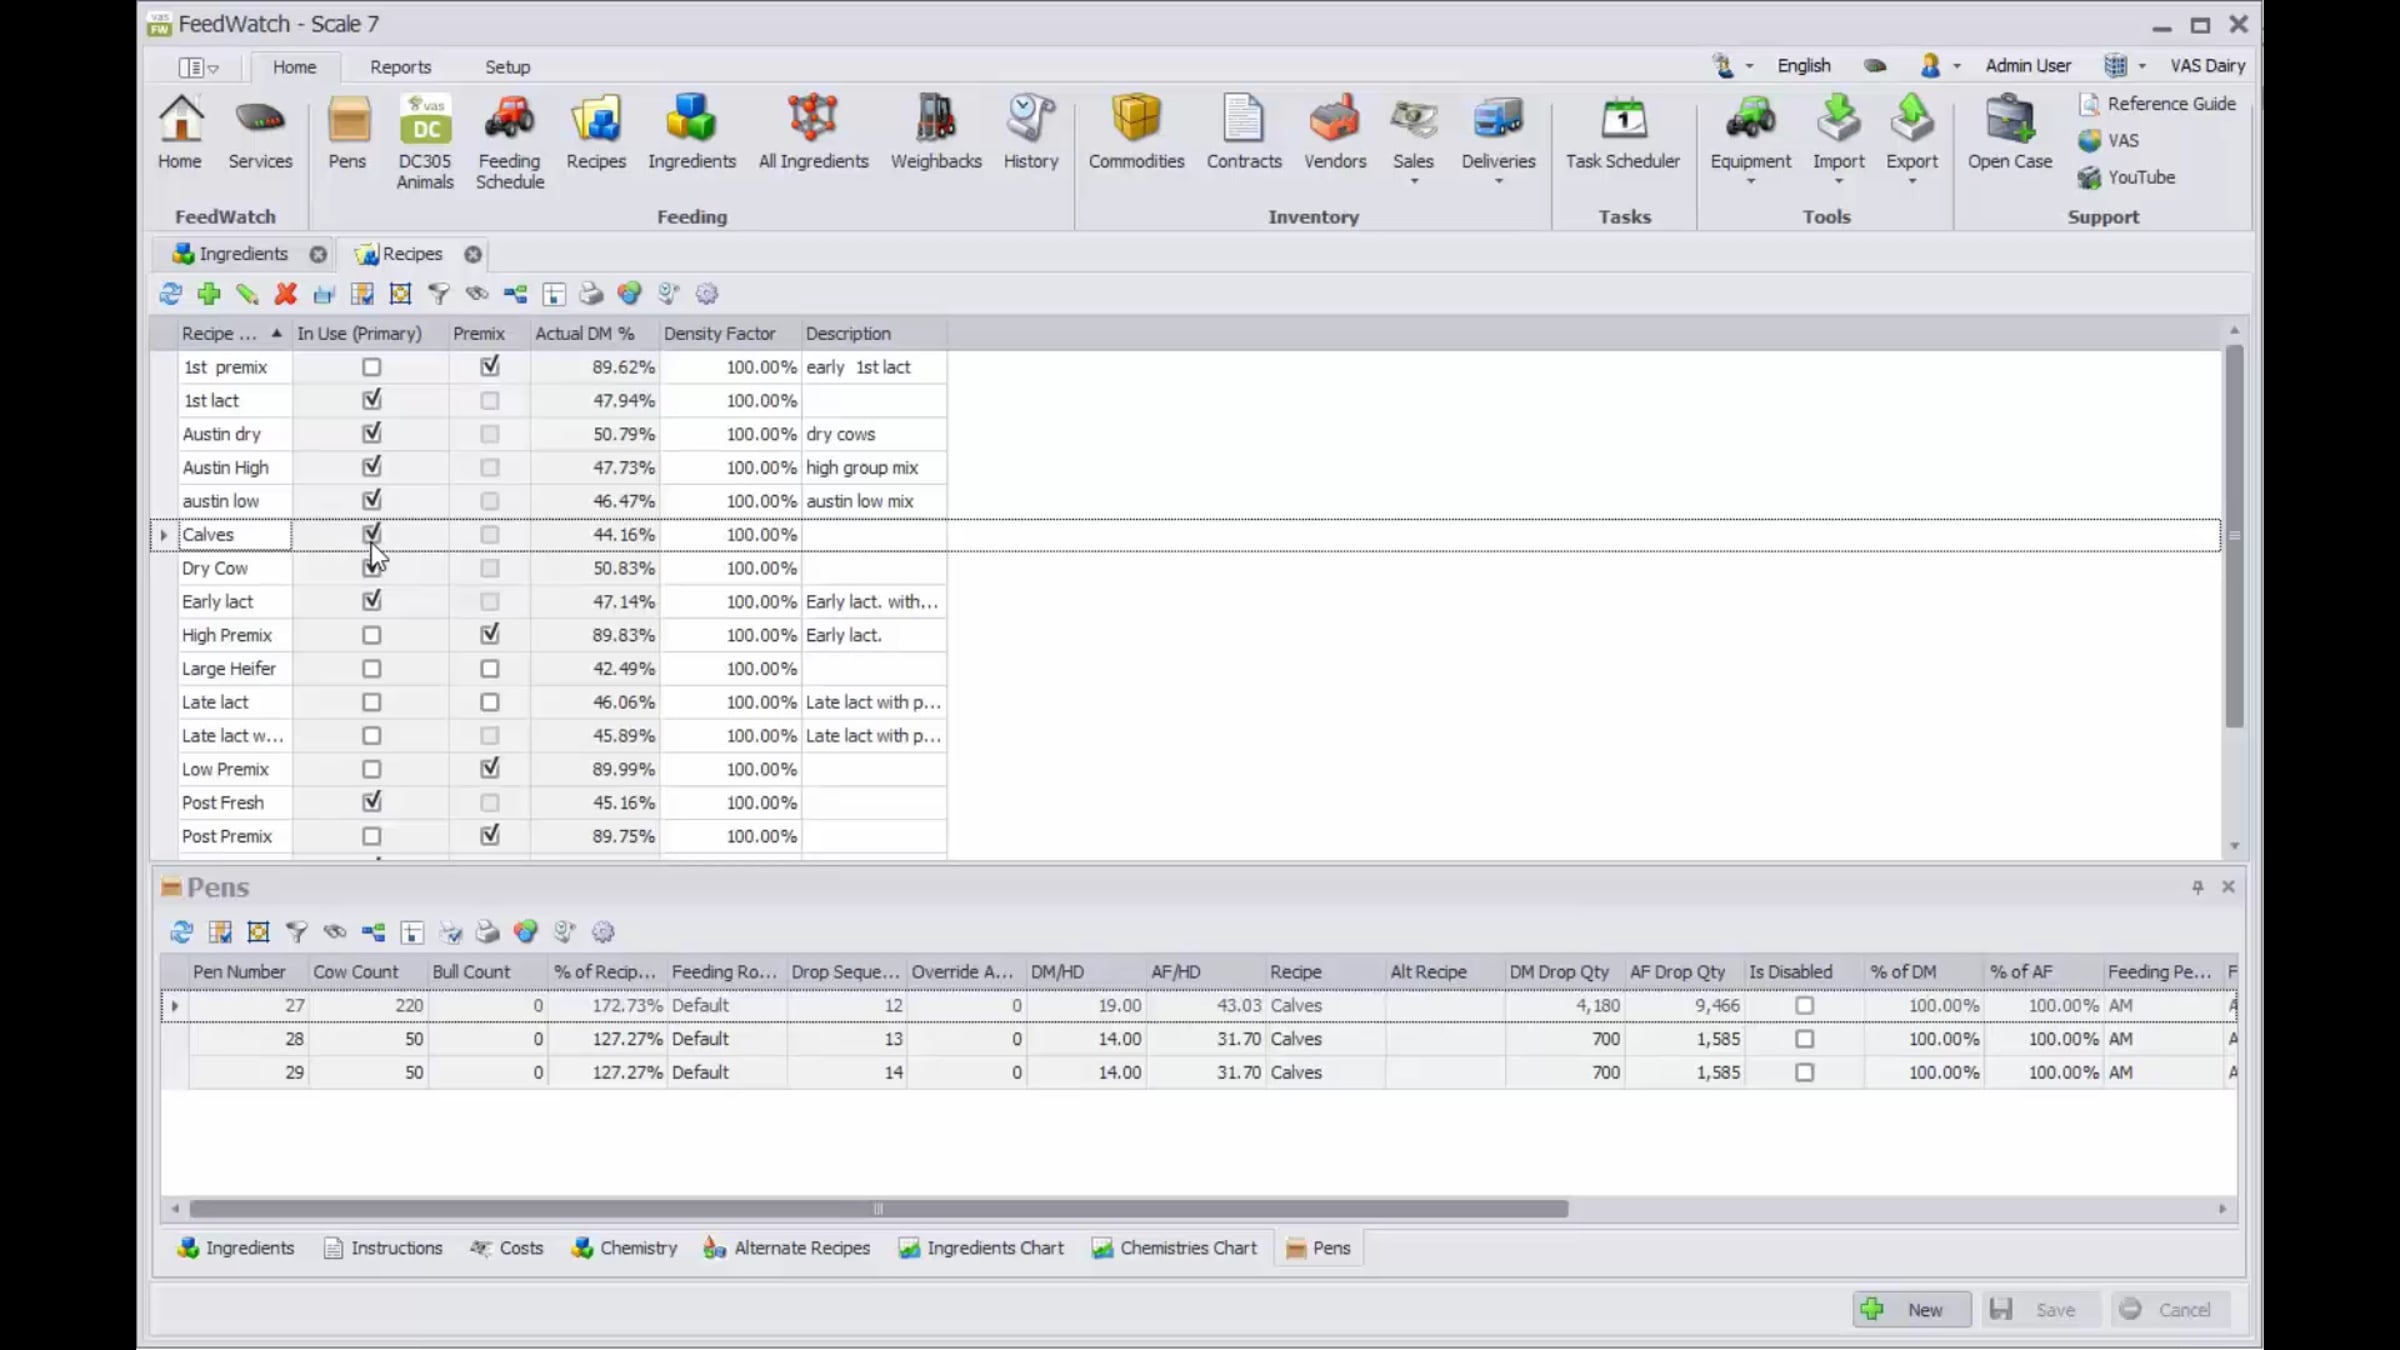2400x1350 pixels.
Task: Open the Reference Guide link
Action: click(2170, 104)
